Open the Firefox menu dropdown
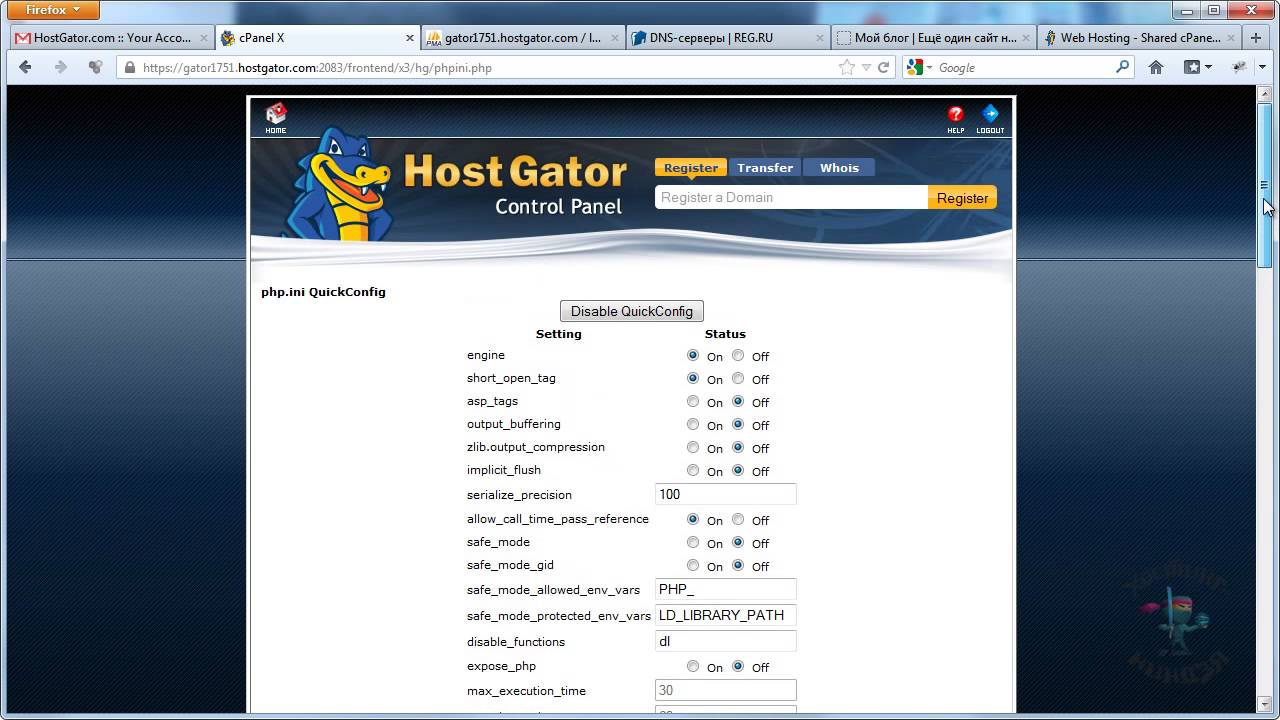This screenshot has height=720, width=1280. click(53, 10)
